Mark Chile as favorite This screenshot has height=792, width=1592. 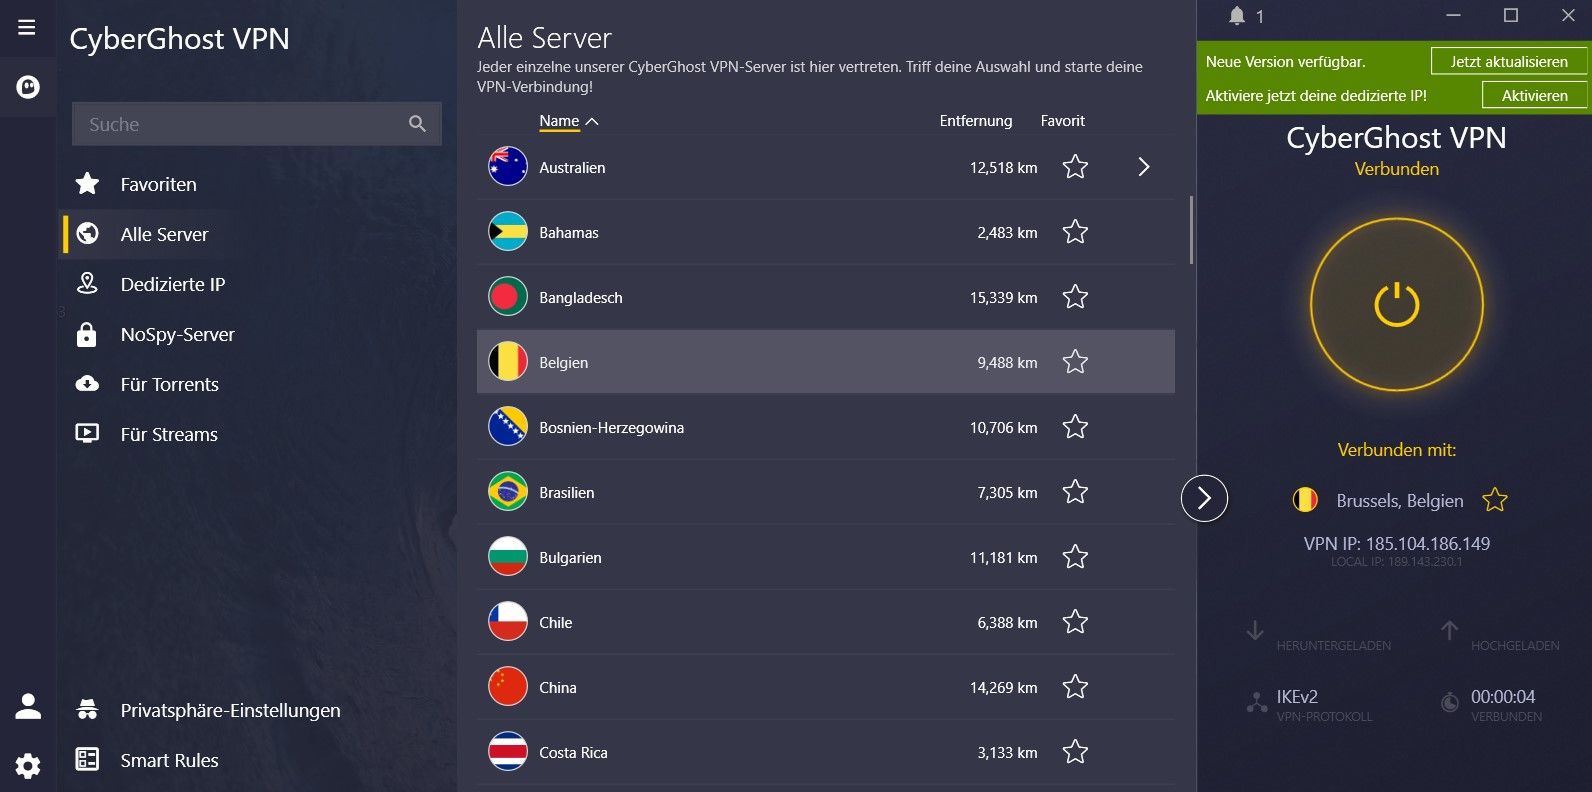tap(1075, 622)
